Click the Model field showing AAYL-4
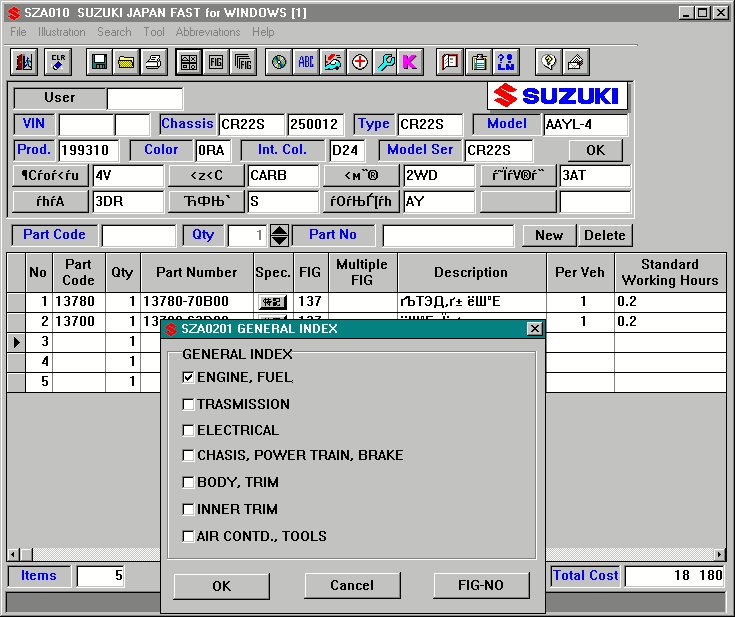Screen dimensions: 735x617 [586, 125]
